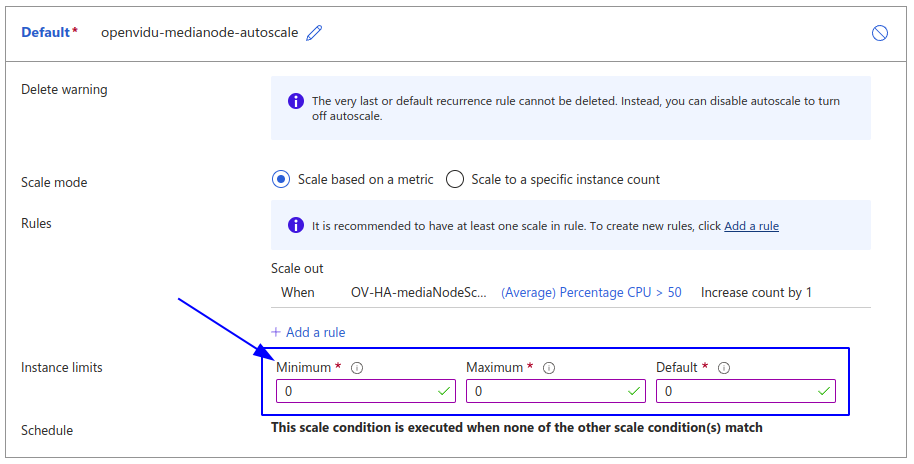Image resolution: width=914 pixels, height=464 pixels.
Task: Click the disable icon at top right
Action: [x=880, y=33]
